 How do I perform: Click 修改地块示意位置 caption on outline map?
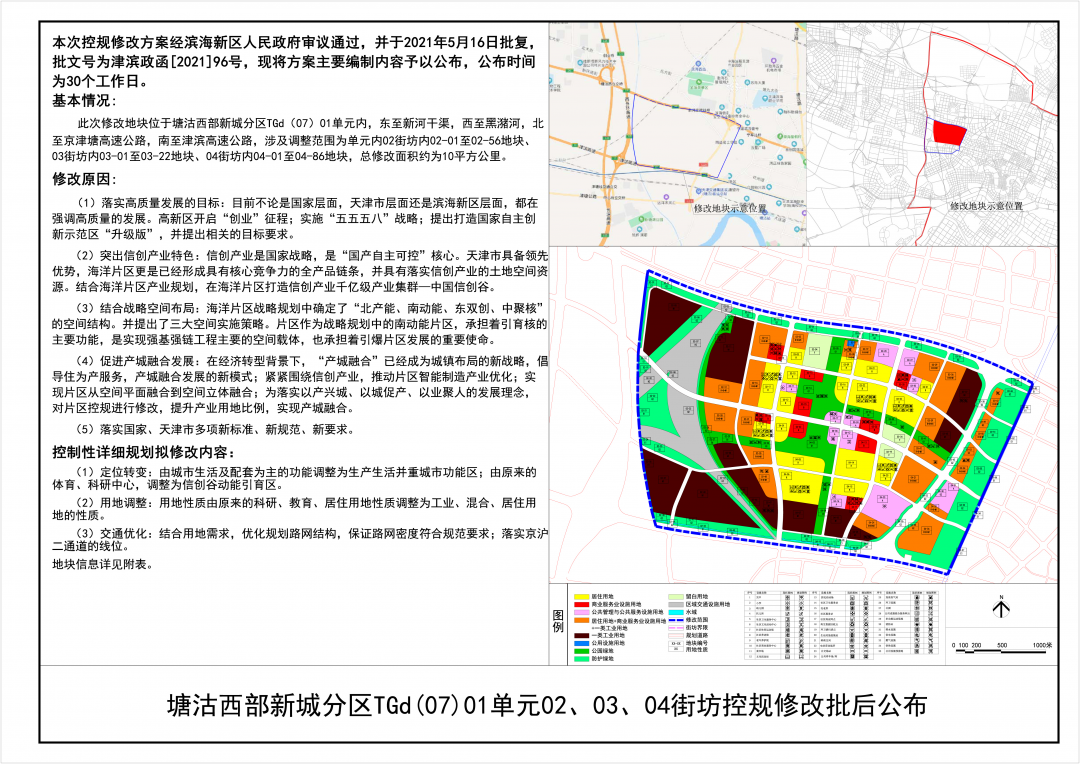coord(986,205)
